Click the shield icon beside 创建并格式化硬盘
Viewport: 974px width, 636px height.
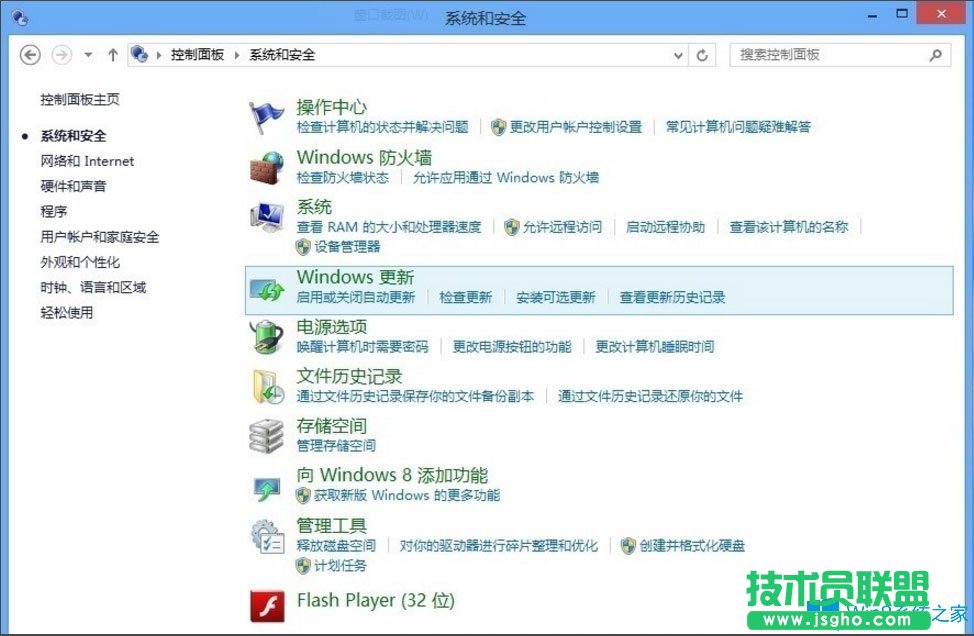628,545
